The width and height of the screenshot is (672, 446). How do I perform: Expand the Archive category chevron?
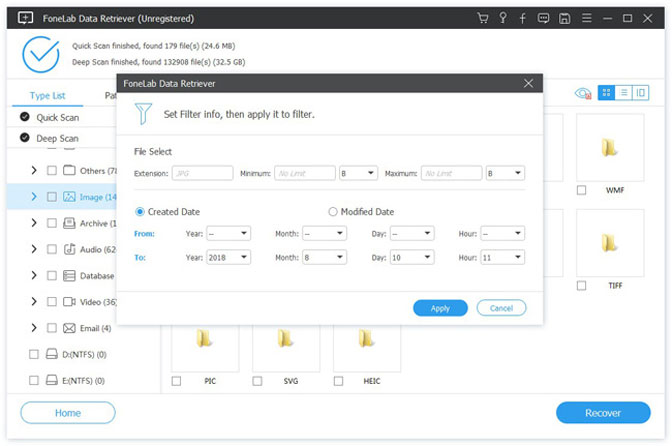34,223
